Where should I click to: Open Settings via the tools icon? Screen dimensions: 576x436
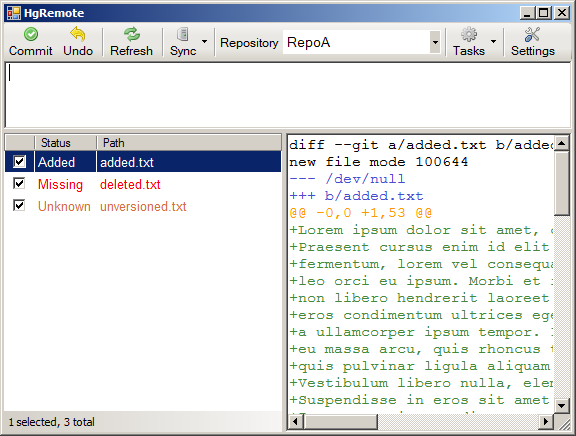tap(532, 34)
